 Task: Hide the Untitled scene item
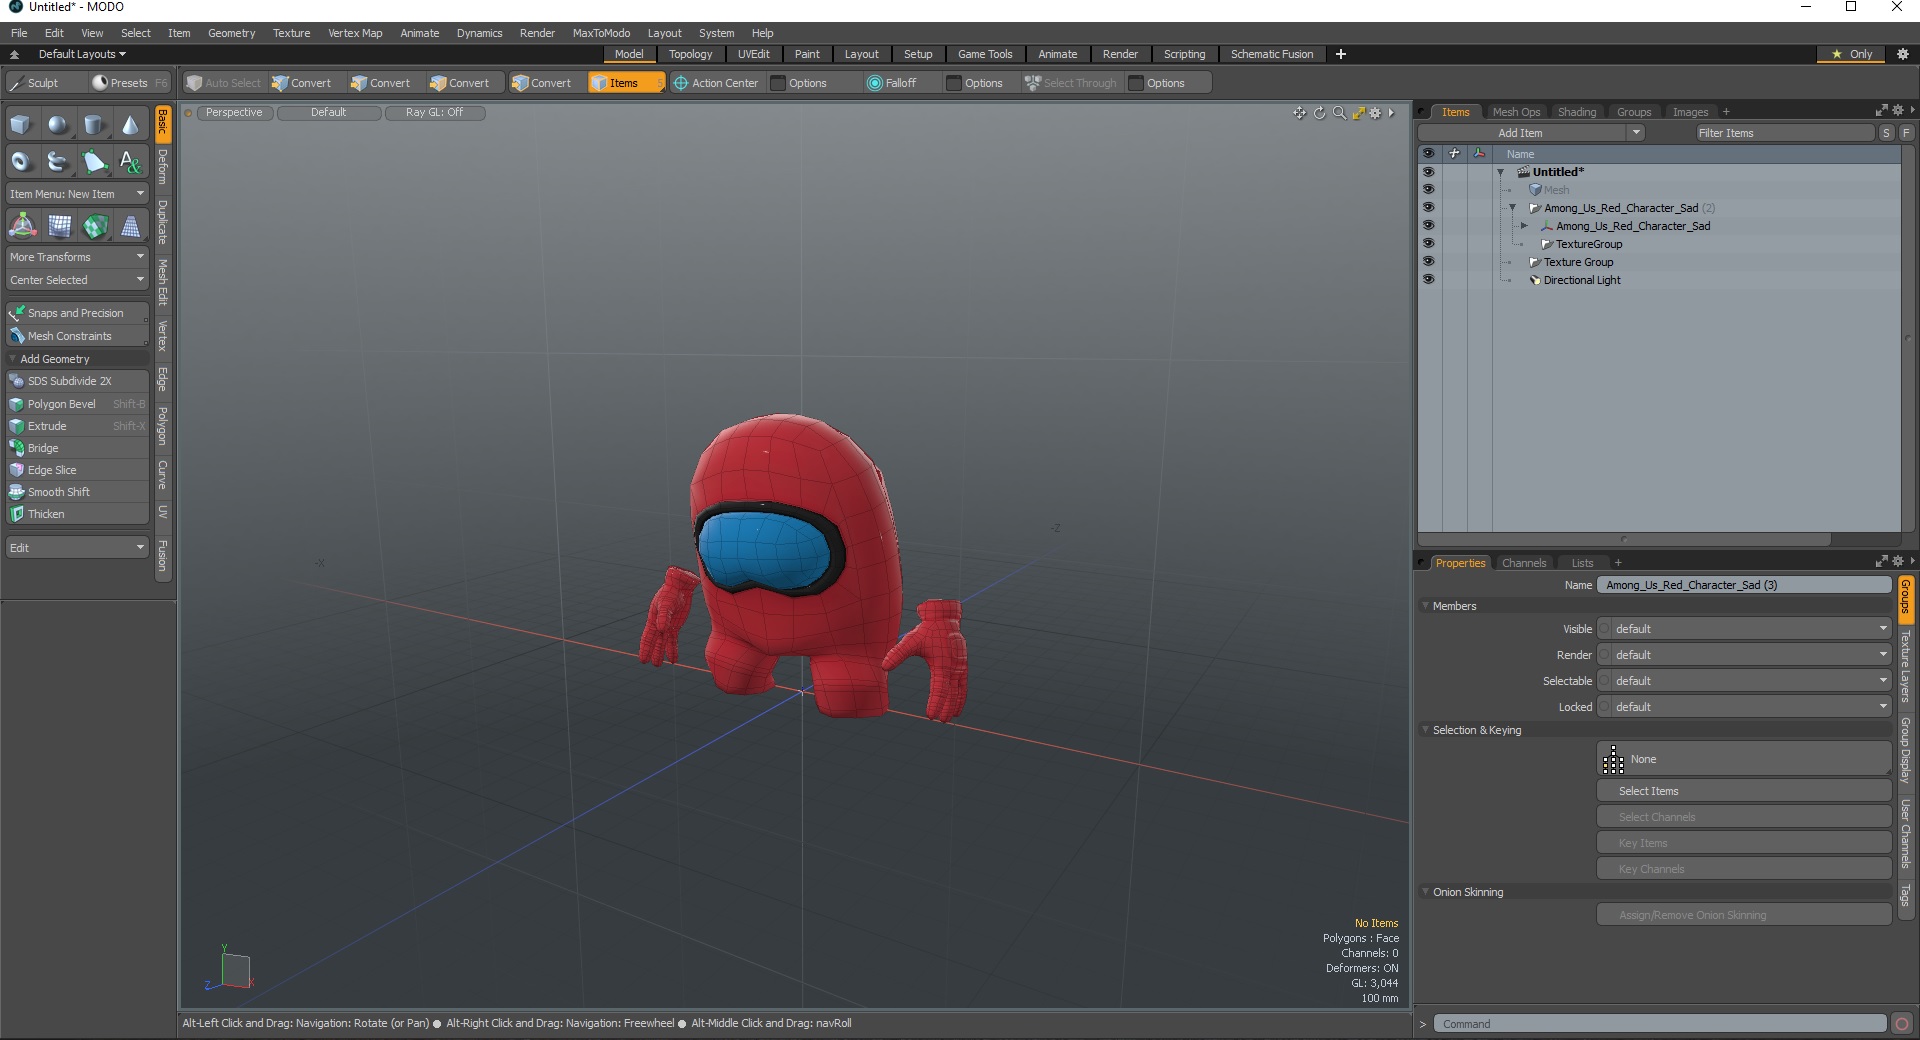[1428, 172]
